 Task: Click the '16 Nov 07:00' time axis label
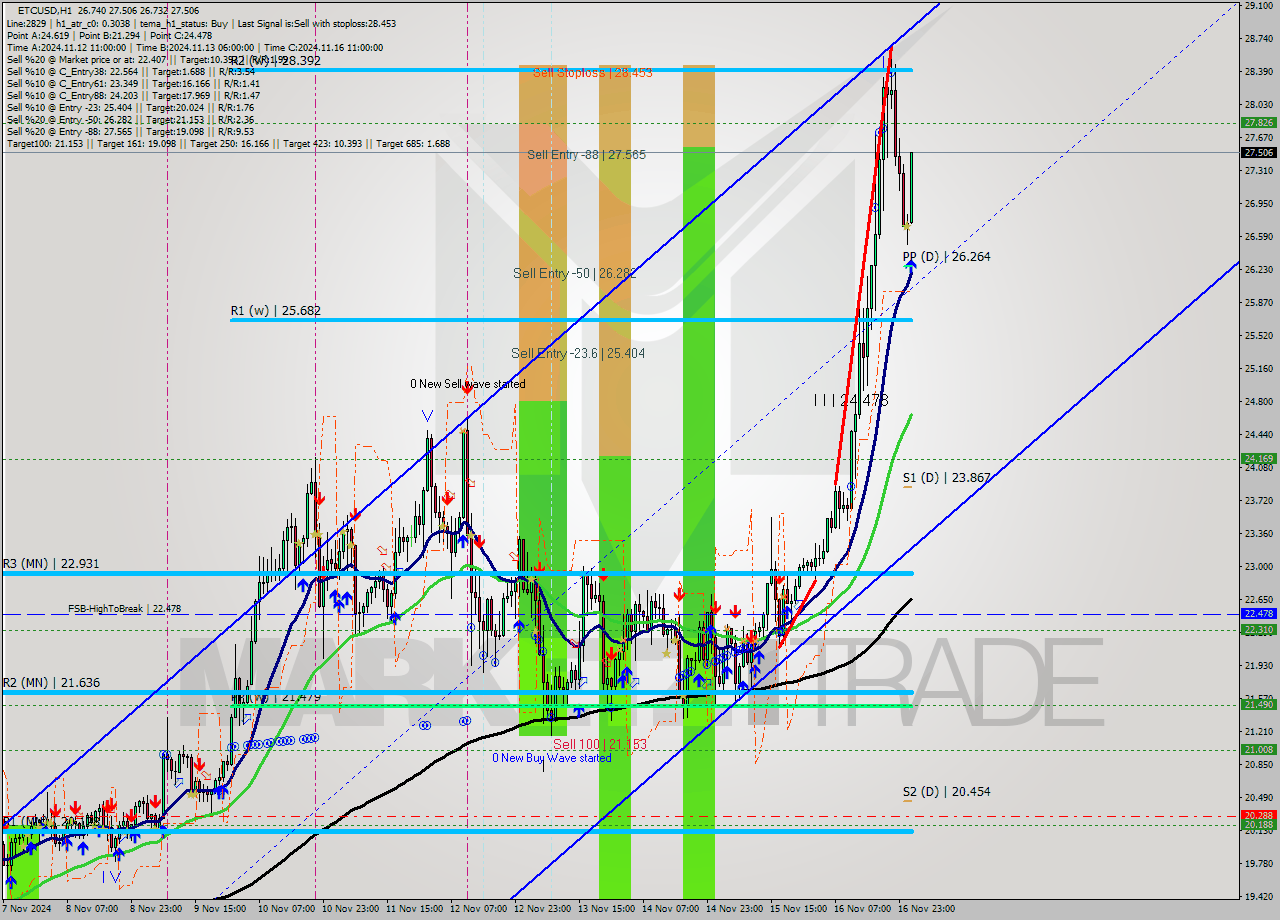tap(862, 909)
